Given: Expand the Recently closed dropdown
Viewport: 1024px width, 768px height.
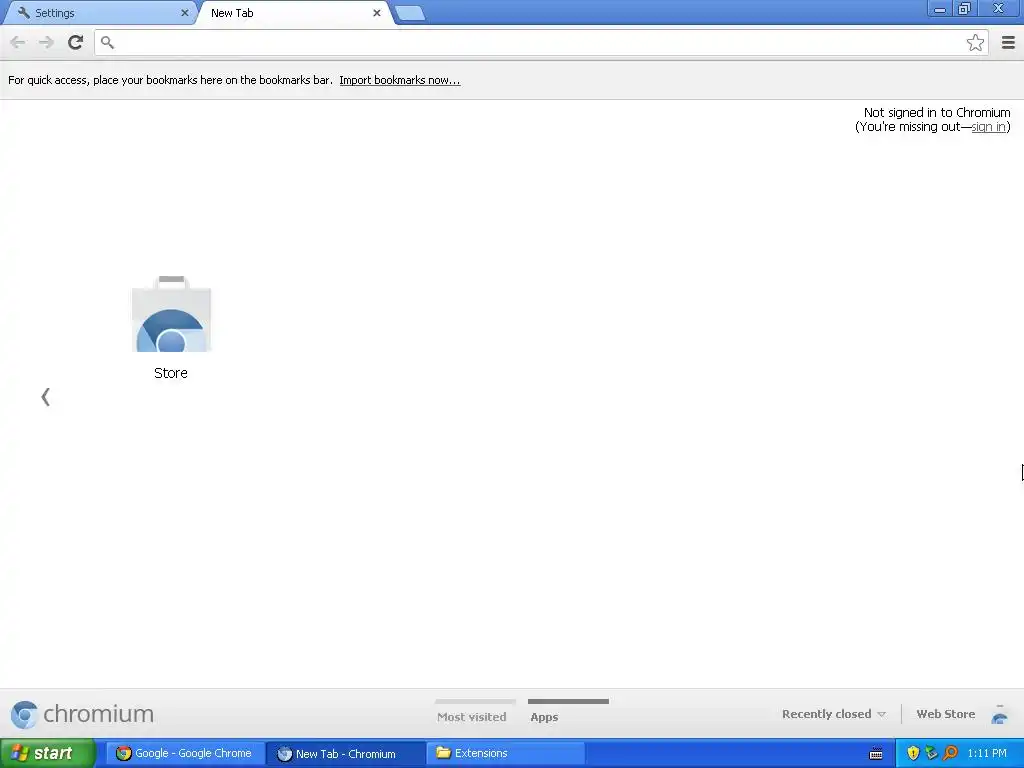Looking at the screenshot, I should pyautogui.click(x=834, y=714).
